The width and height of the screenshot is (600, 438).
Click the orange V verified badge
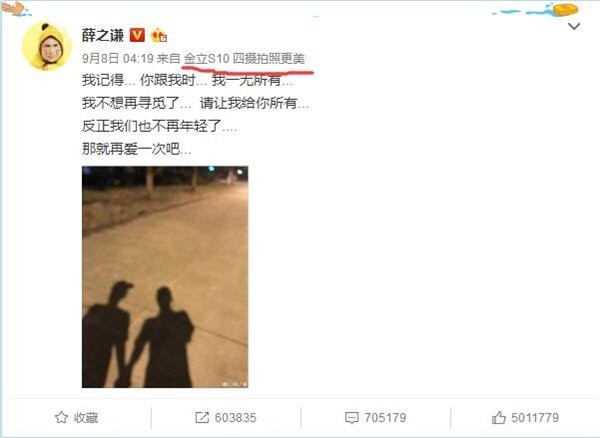[x=137, y=35]
